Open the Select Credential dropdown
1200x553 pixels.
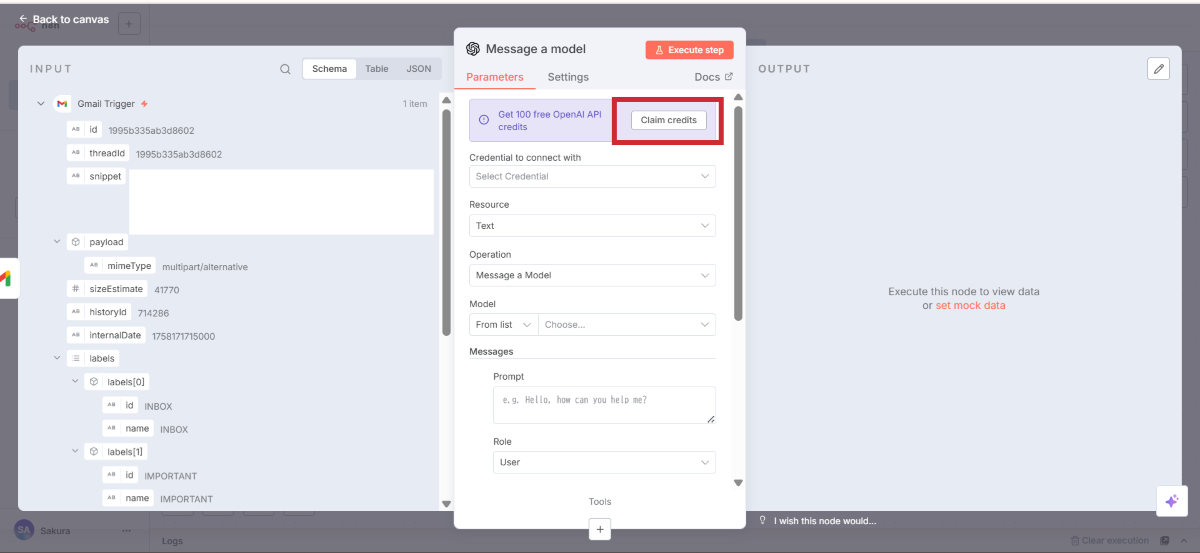point(592,176)
